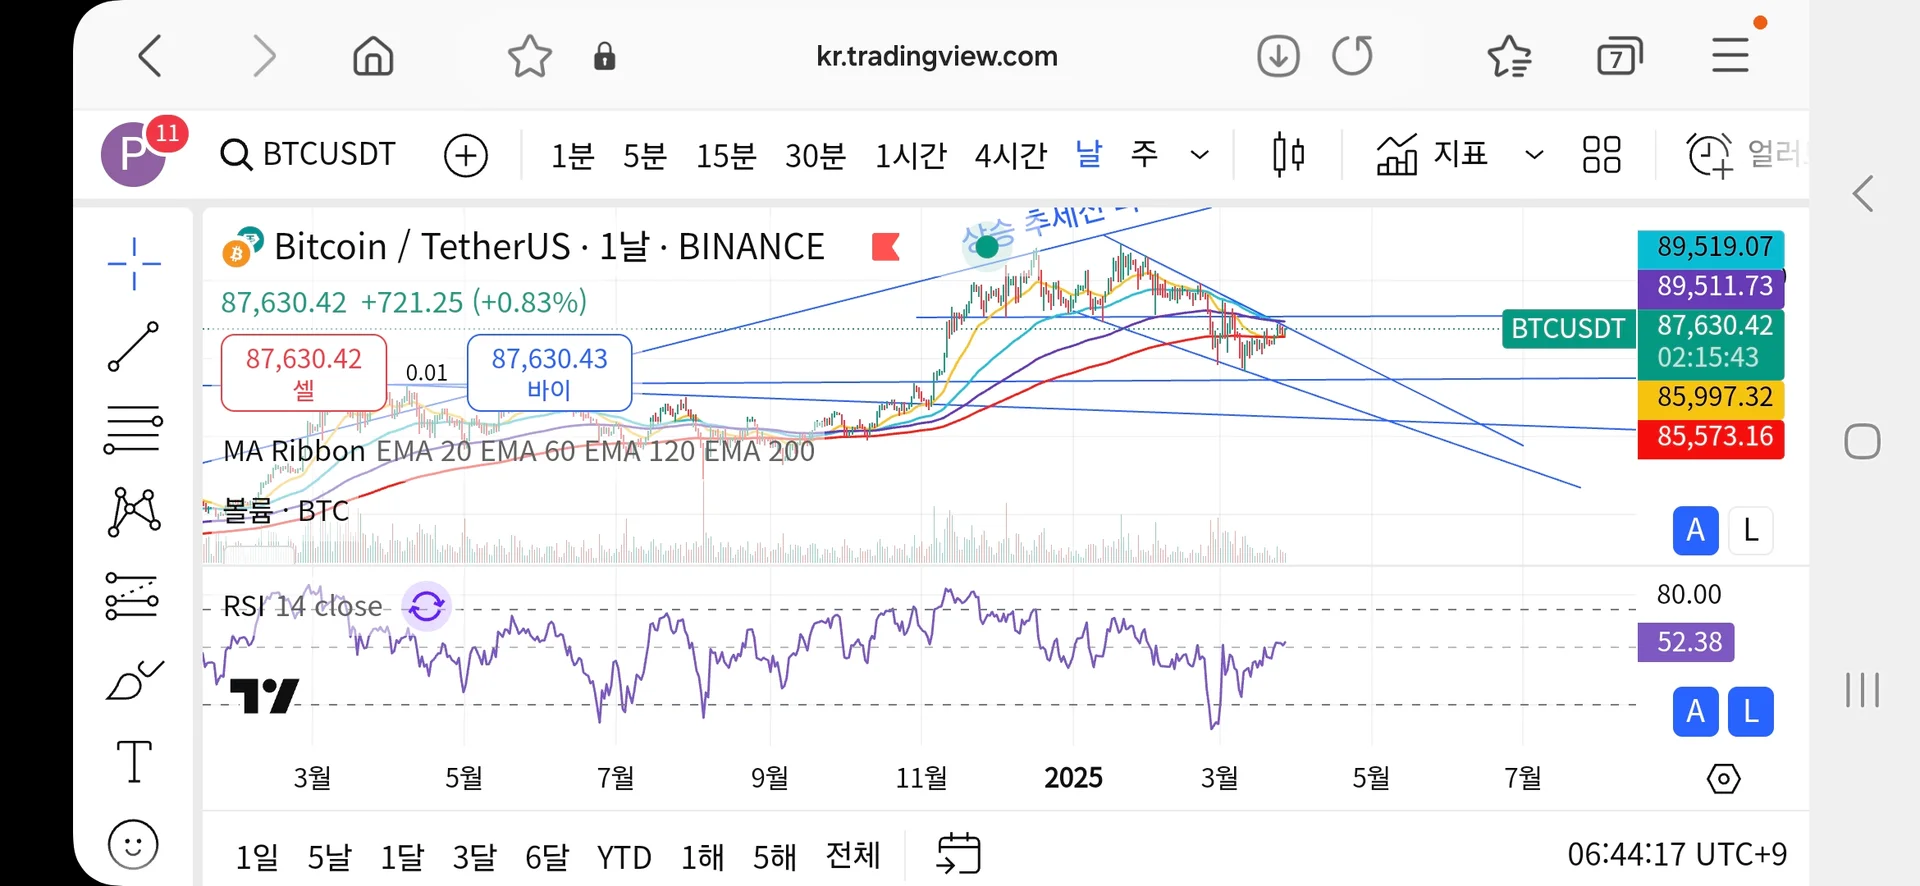Set the date range to 1해
Viewport: 1920px width, 886px height.
point(703,857)
